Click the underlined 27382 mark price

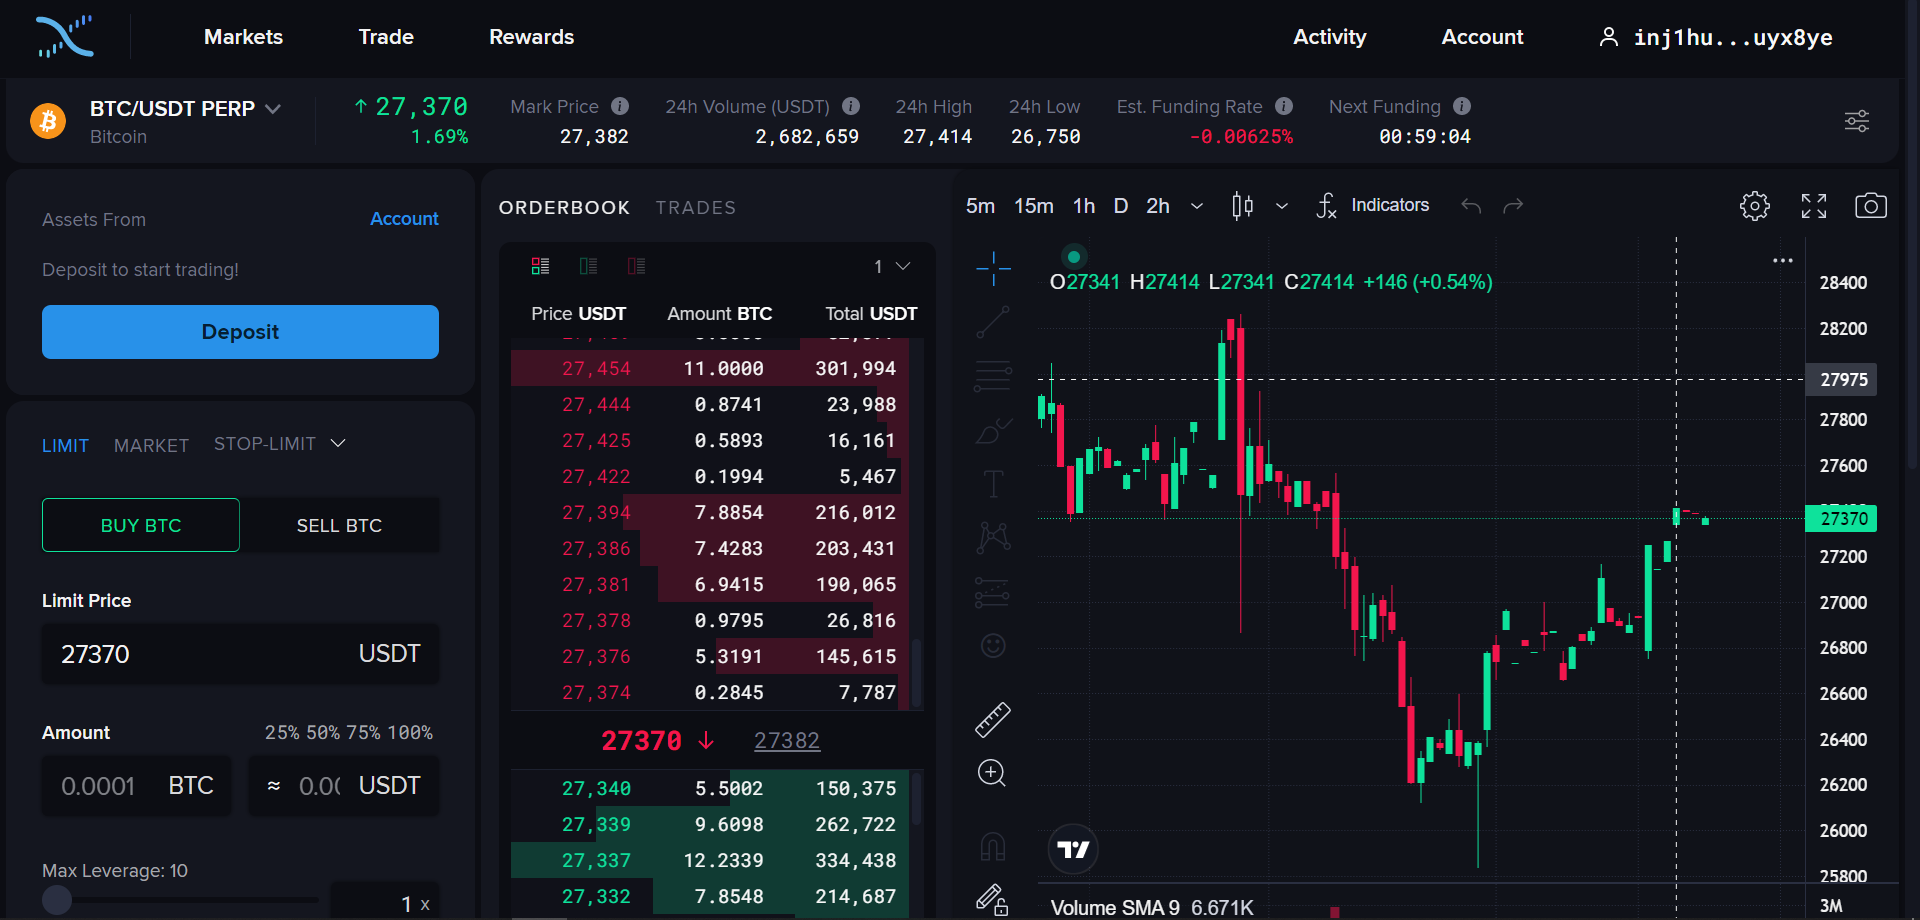pyautogui.click(x=787, y=741)
